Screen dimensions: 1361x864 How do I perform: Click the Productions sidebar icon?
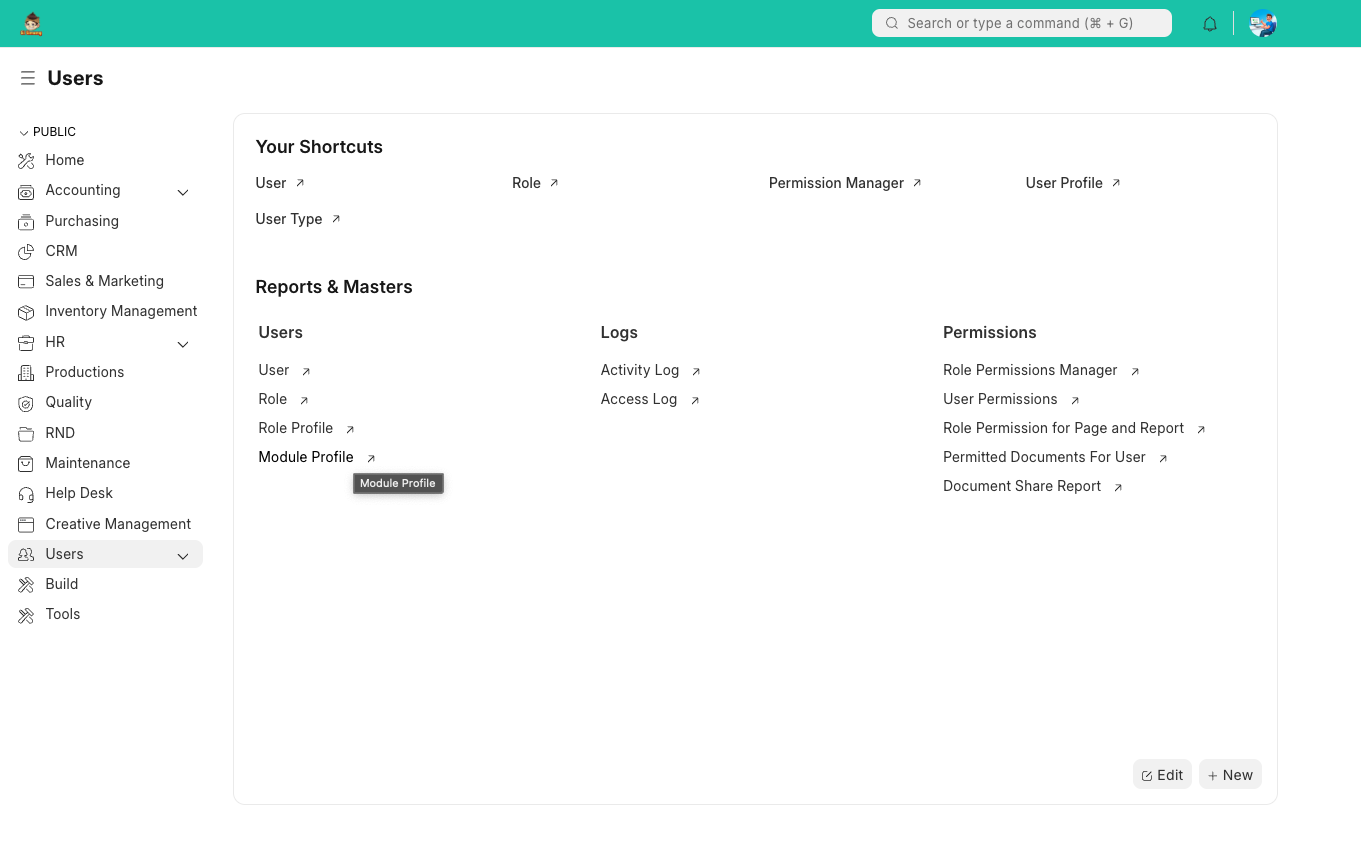pyautogui.click(x=26, y=372)
